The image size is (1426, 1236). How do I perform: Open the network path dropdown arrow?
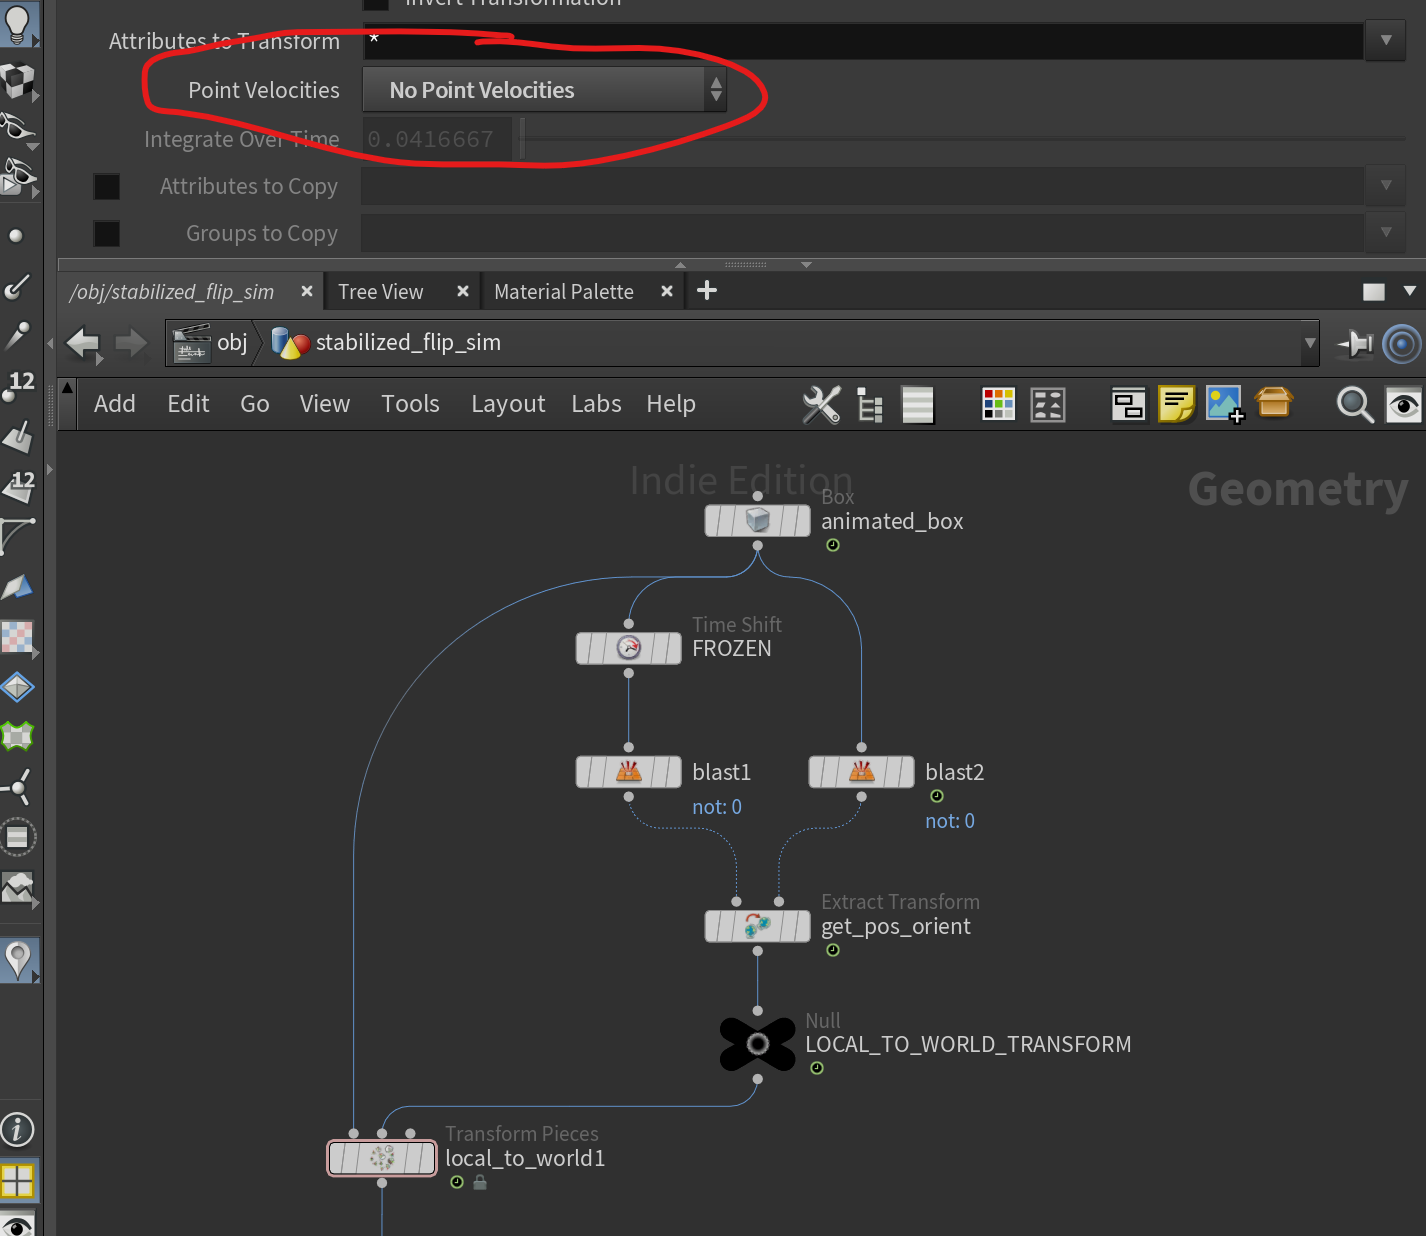[x=1309, y=343]
